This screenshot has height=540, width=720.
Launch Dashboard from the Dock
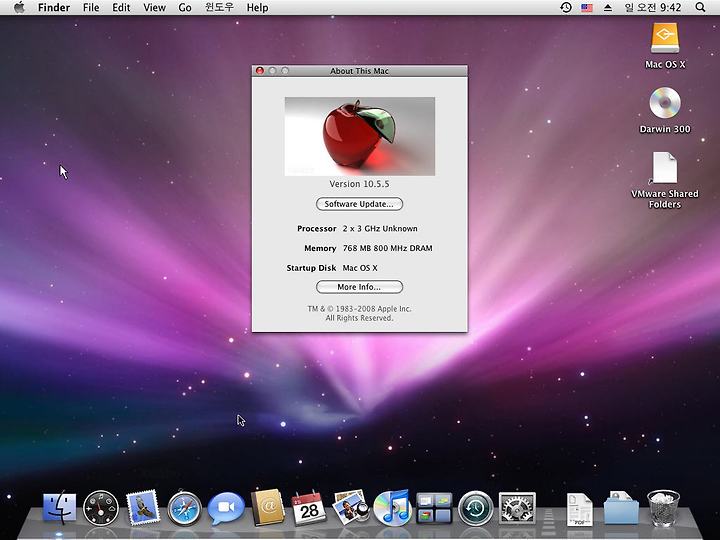(x=101, y=508)
